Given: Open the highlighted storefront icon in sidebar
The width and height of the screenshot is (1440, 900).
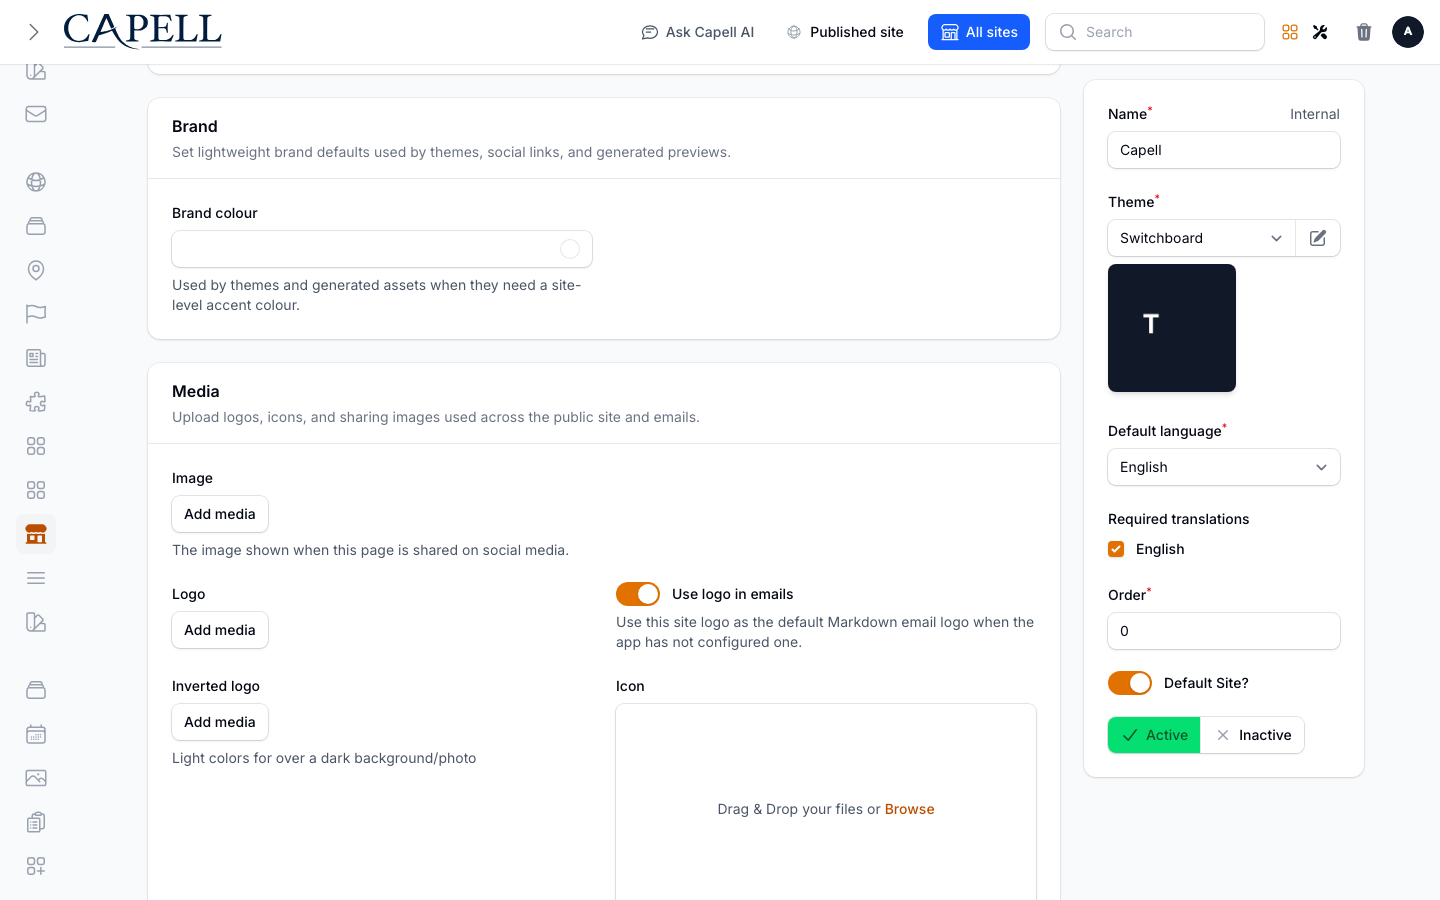Looking at the screenshot, I should 36,534.
